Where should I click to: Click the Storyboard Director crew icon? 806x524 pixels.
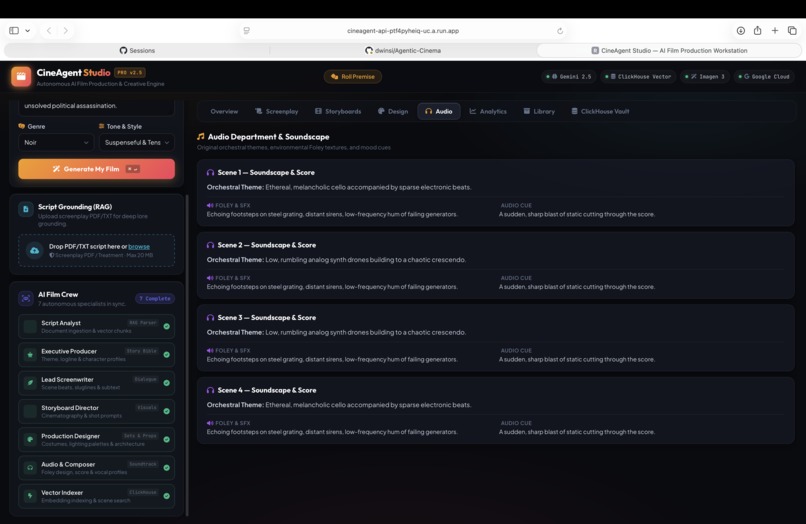pos(30,411)
